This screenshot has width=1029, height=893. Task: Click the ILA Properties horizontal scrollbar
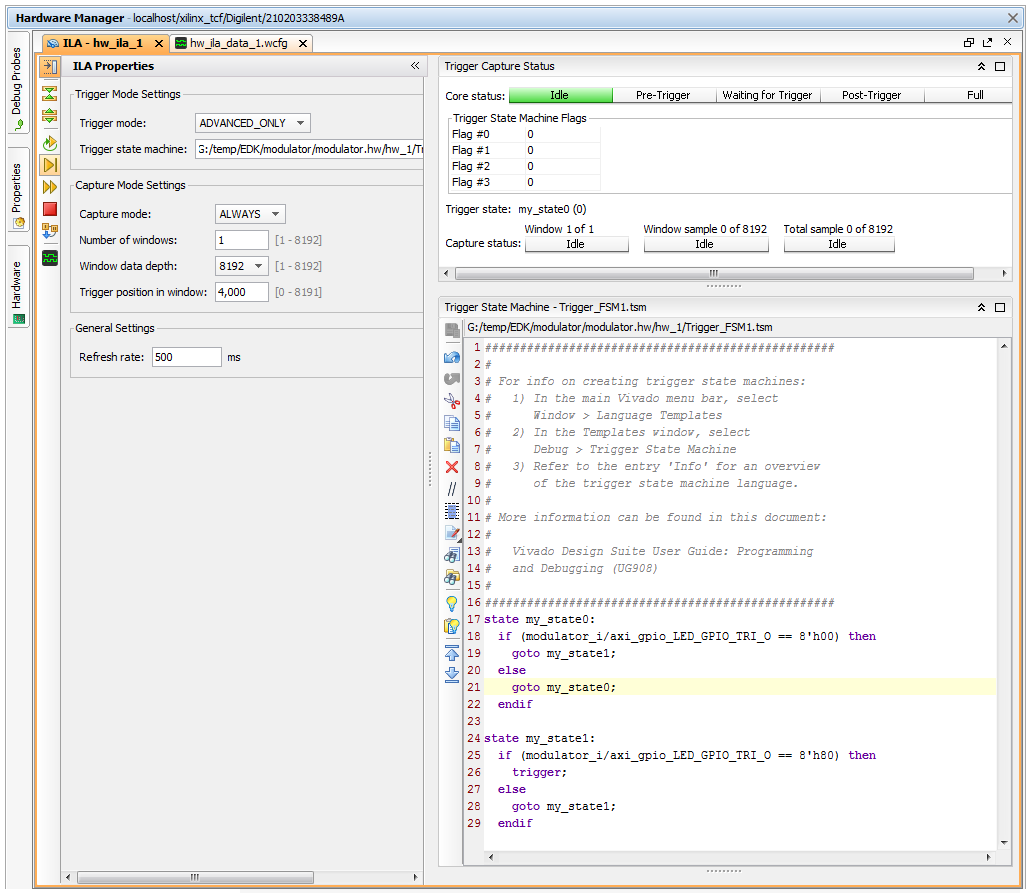tap(195, 877)
